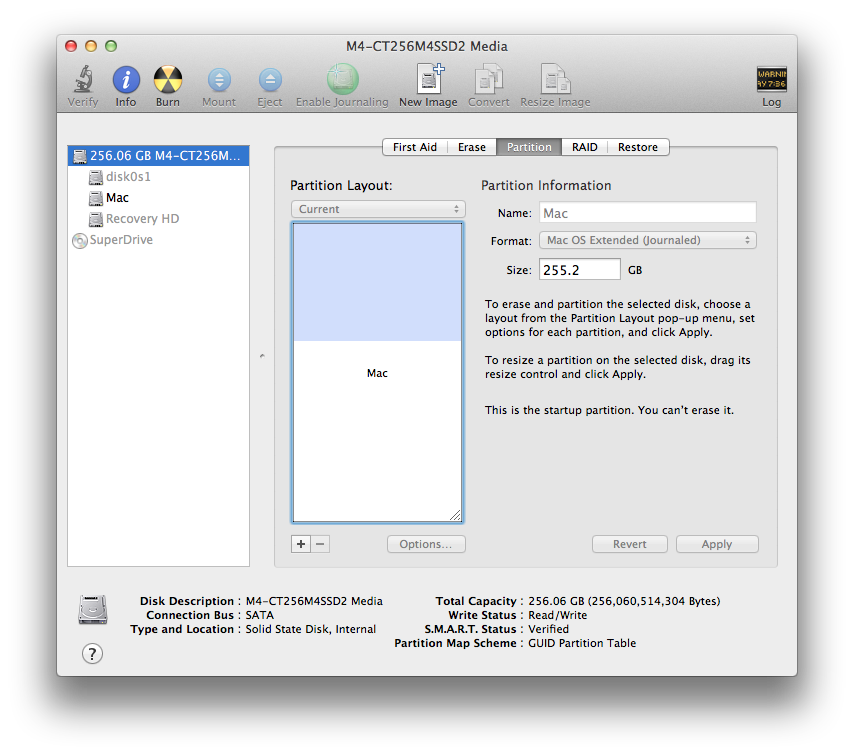Click the Apply button

(x=717, y=544)
